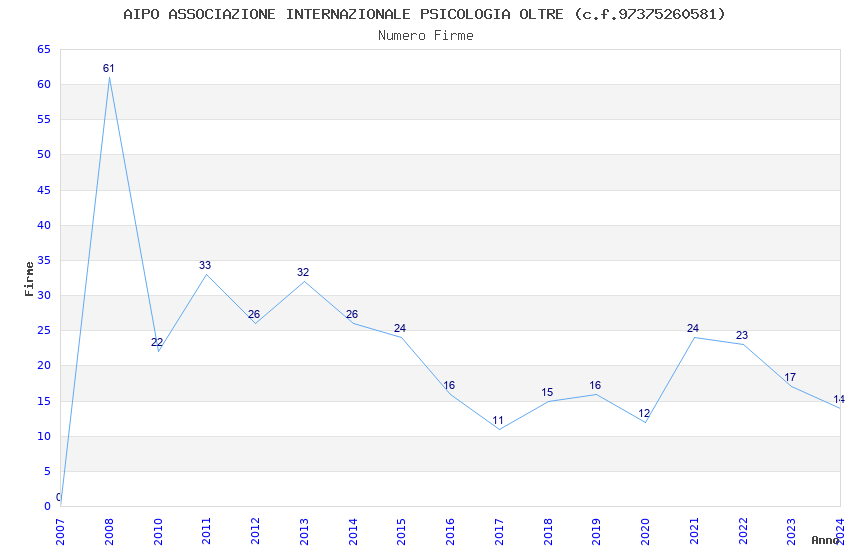Select the lowest data label 11
Image resolution: width=850 pixels, height=550 pixels.
pyautogui.click(x=498, y=420)
